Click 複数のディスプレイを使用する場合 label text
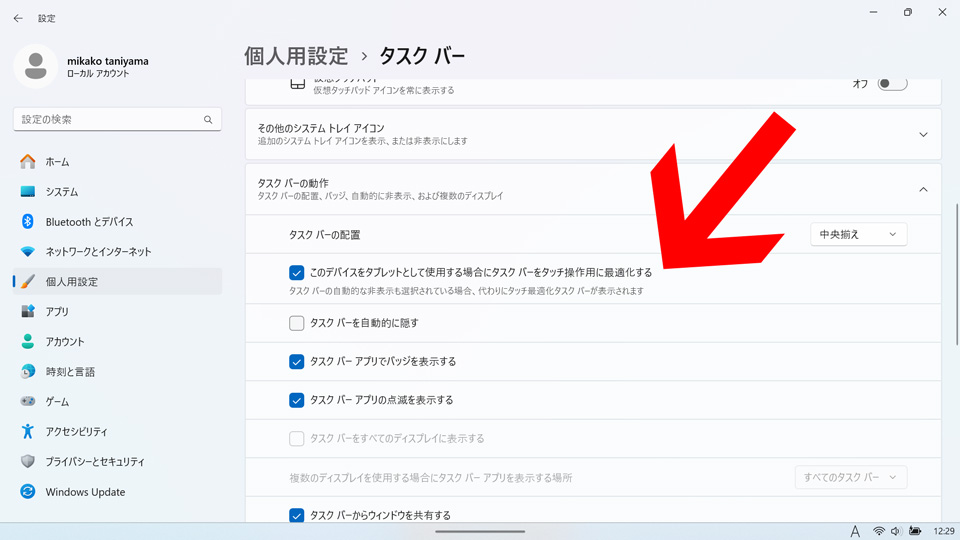The width and height of the screenshot is (960, 540). (x=430, y=478)
